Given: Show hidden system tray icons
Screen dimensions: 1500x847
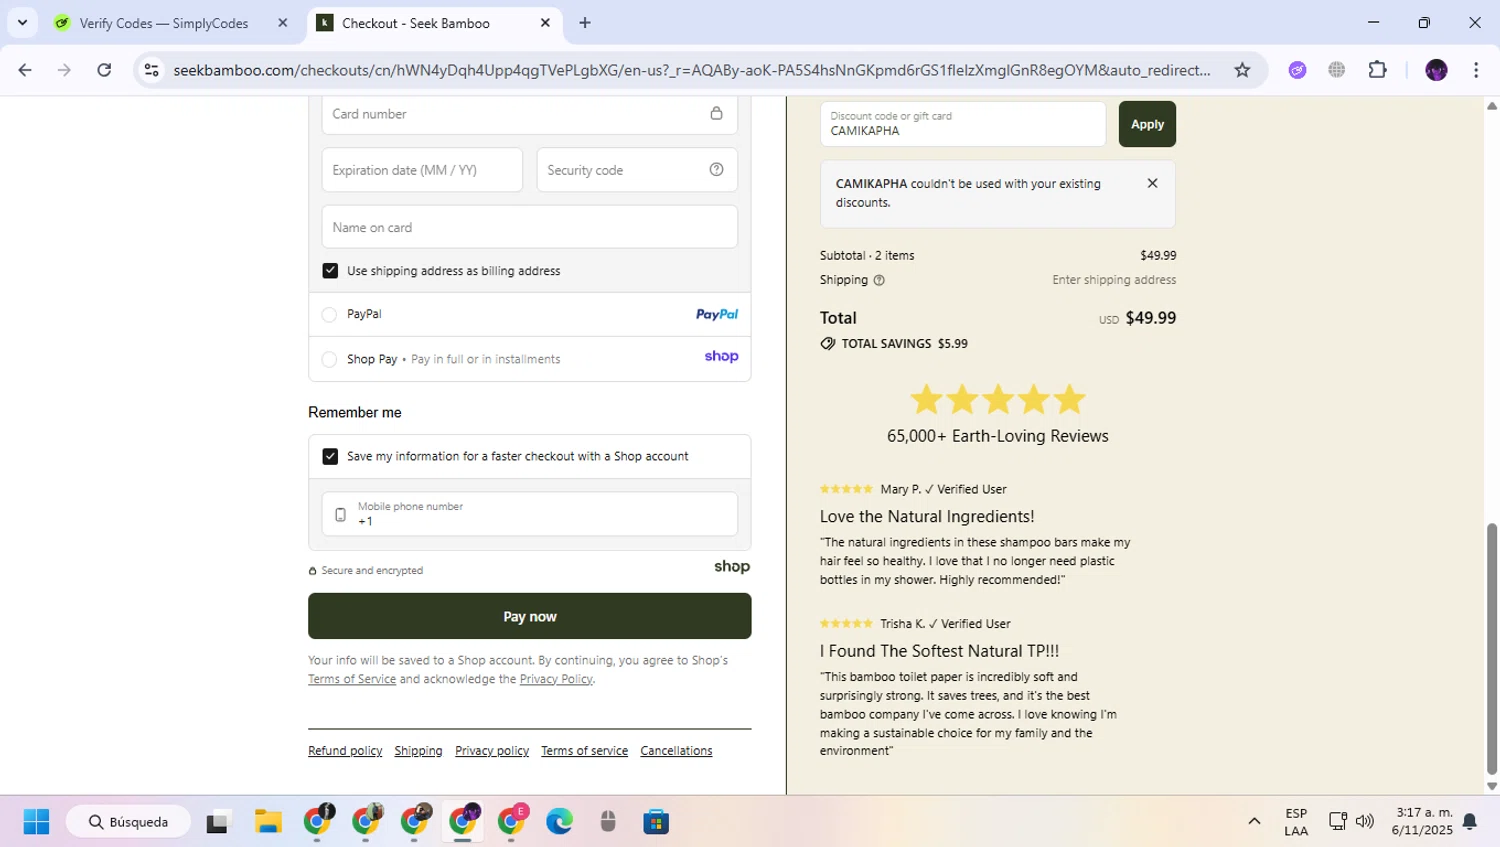Looking at the screenshot, I should pyautogui.click(x=1254, y=821).
